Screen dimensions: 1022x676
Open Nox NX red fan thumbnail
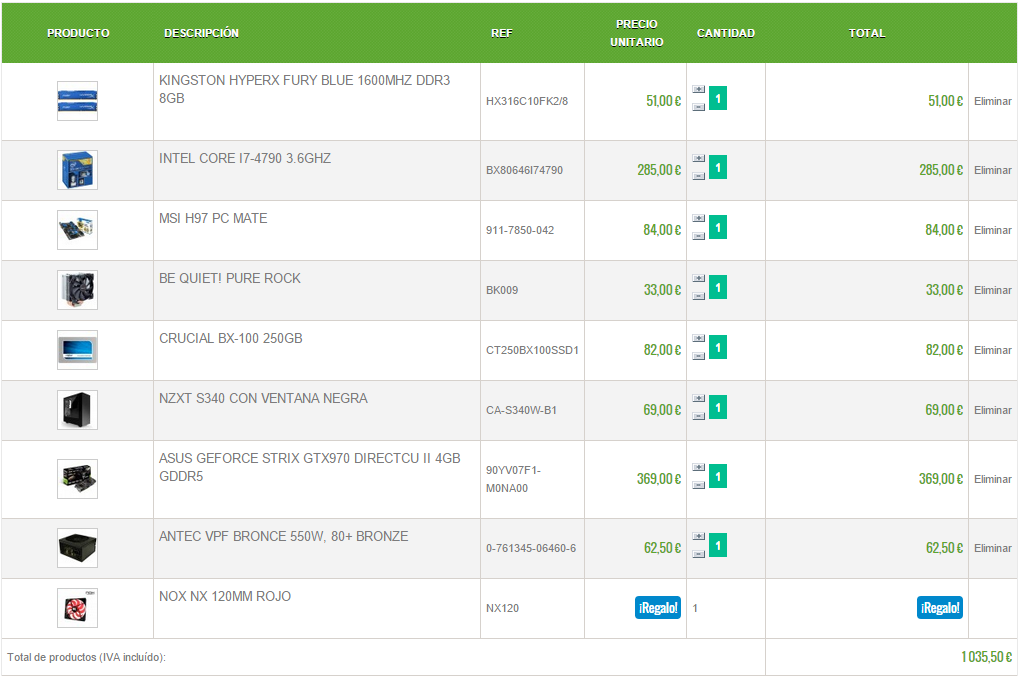click(x=78, y=608)
